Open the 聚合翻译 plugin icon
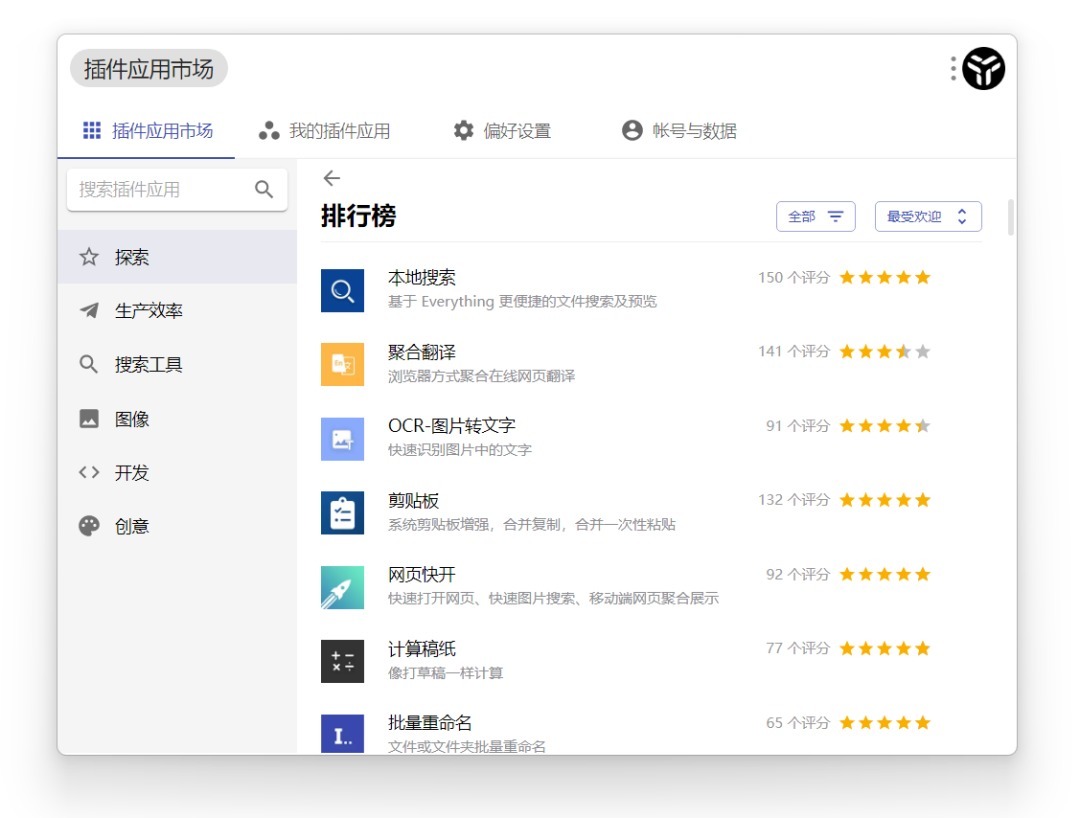 point(342,364)
